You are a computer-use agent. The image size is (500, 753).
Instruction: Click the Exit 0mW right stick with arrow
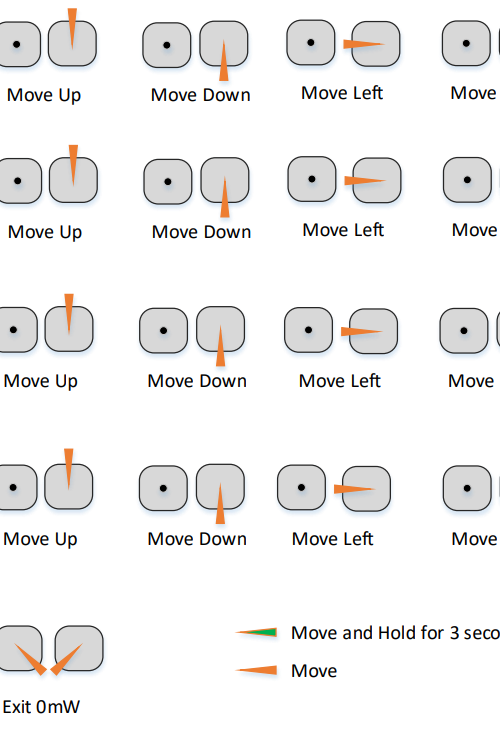79,648
